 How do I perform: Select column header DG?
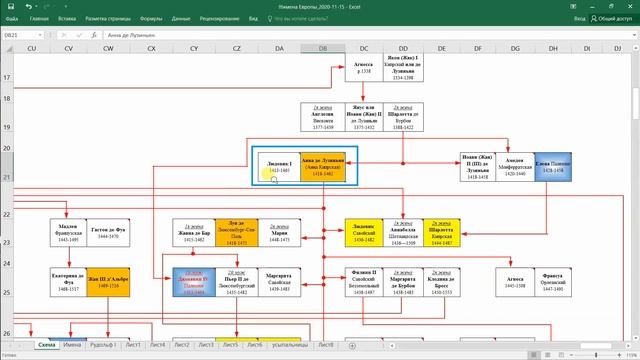click(x=515, y=49)
